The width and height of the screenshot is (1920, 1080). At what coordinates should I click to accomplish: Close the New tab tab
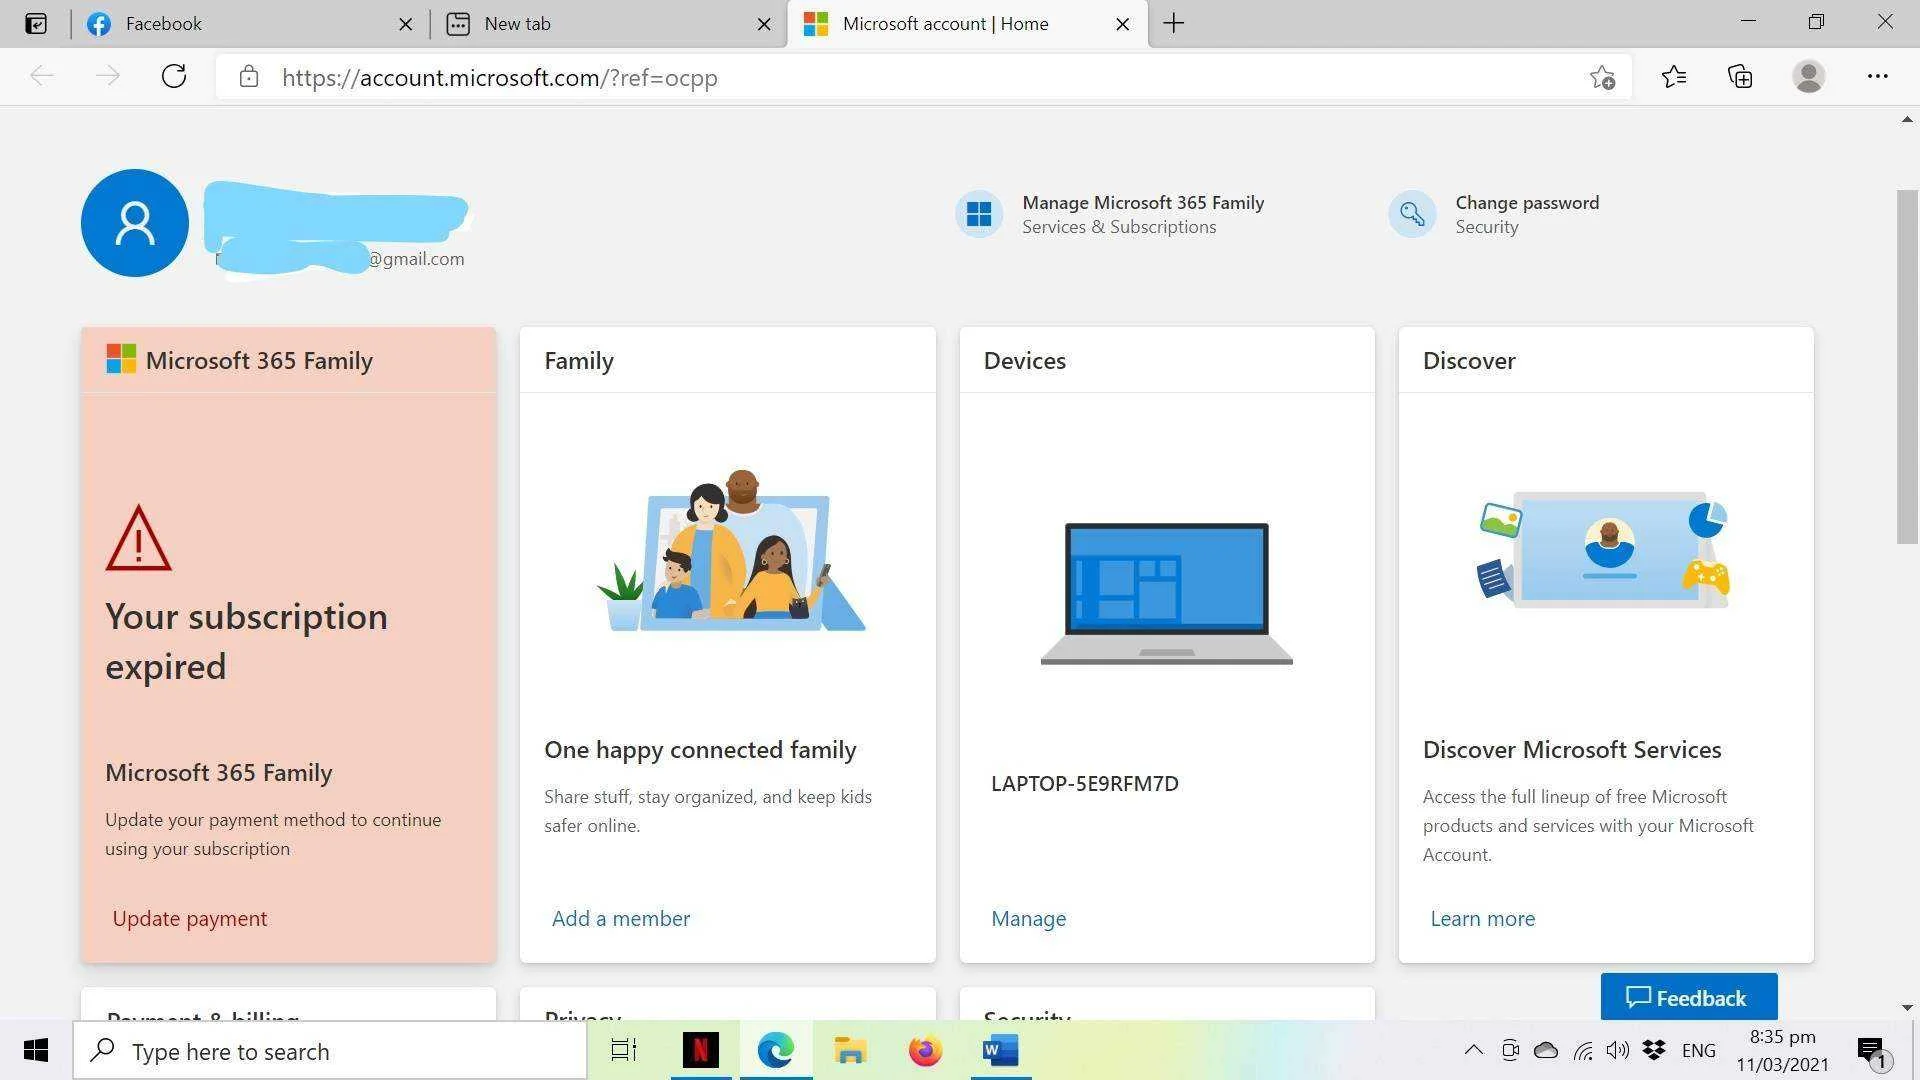point(764,24)
